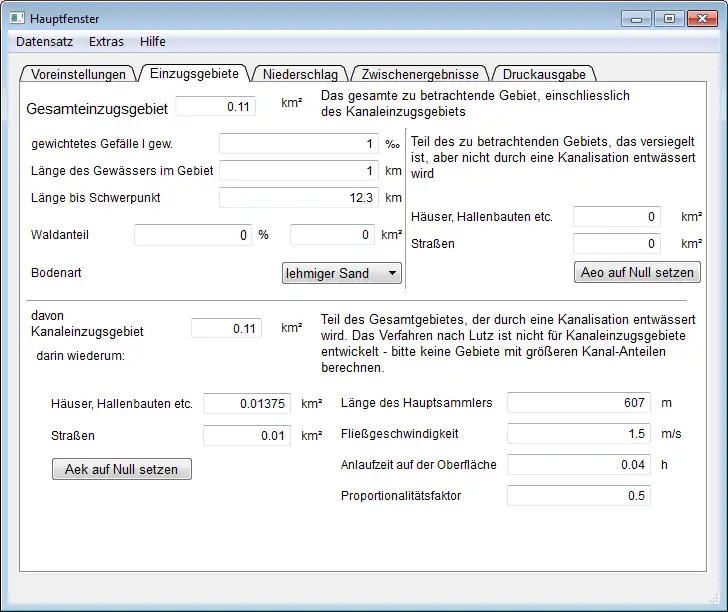Viewport: 728px width, 612px height.
Task: Open the Hilfe menu
Action: (x=153, y=42)
